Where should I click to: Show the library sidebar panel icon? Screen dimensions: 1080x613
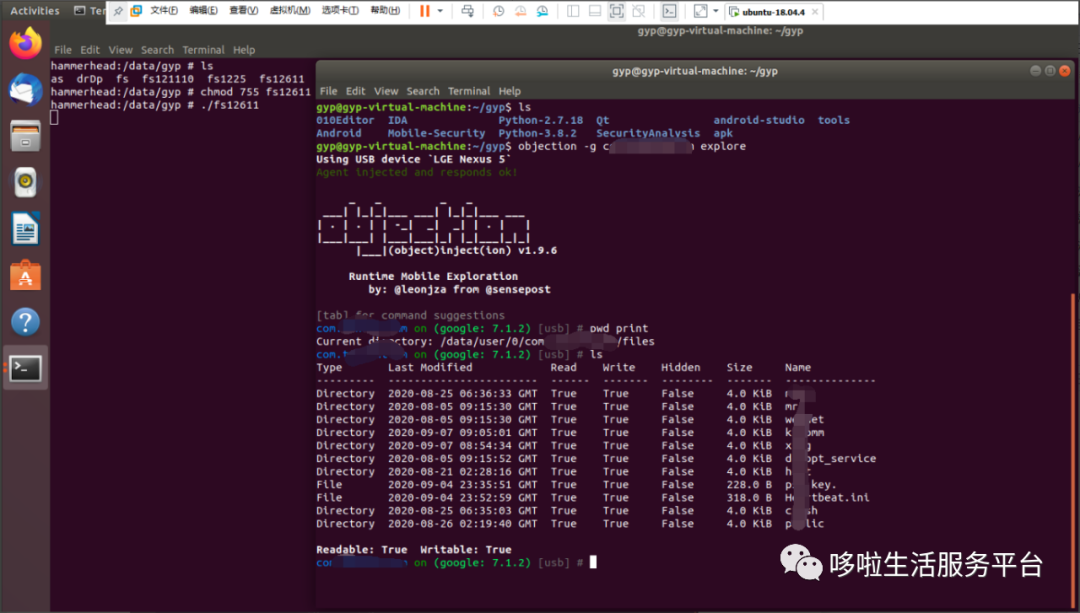click(572, 11)
